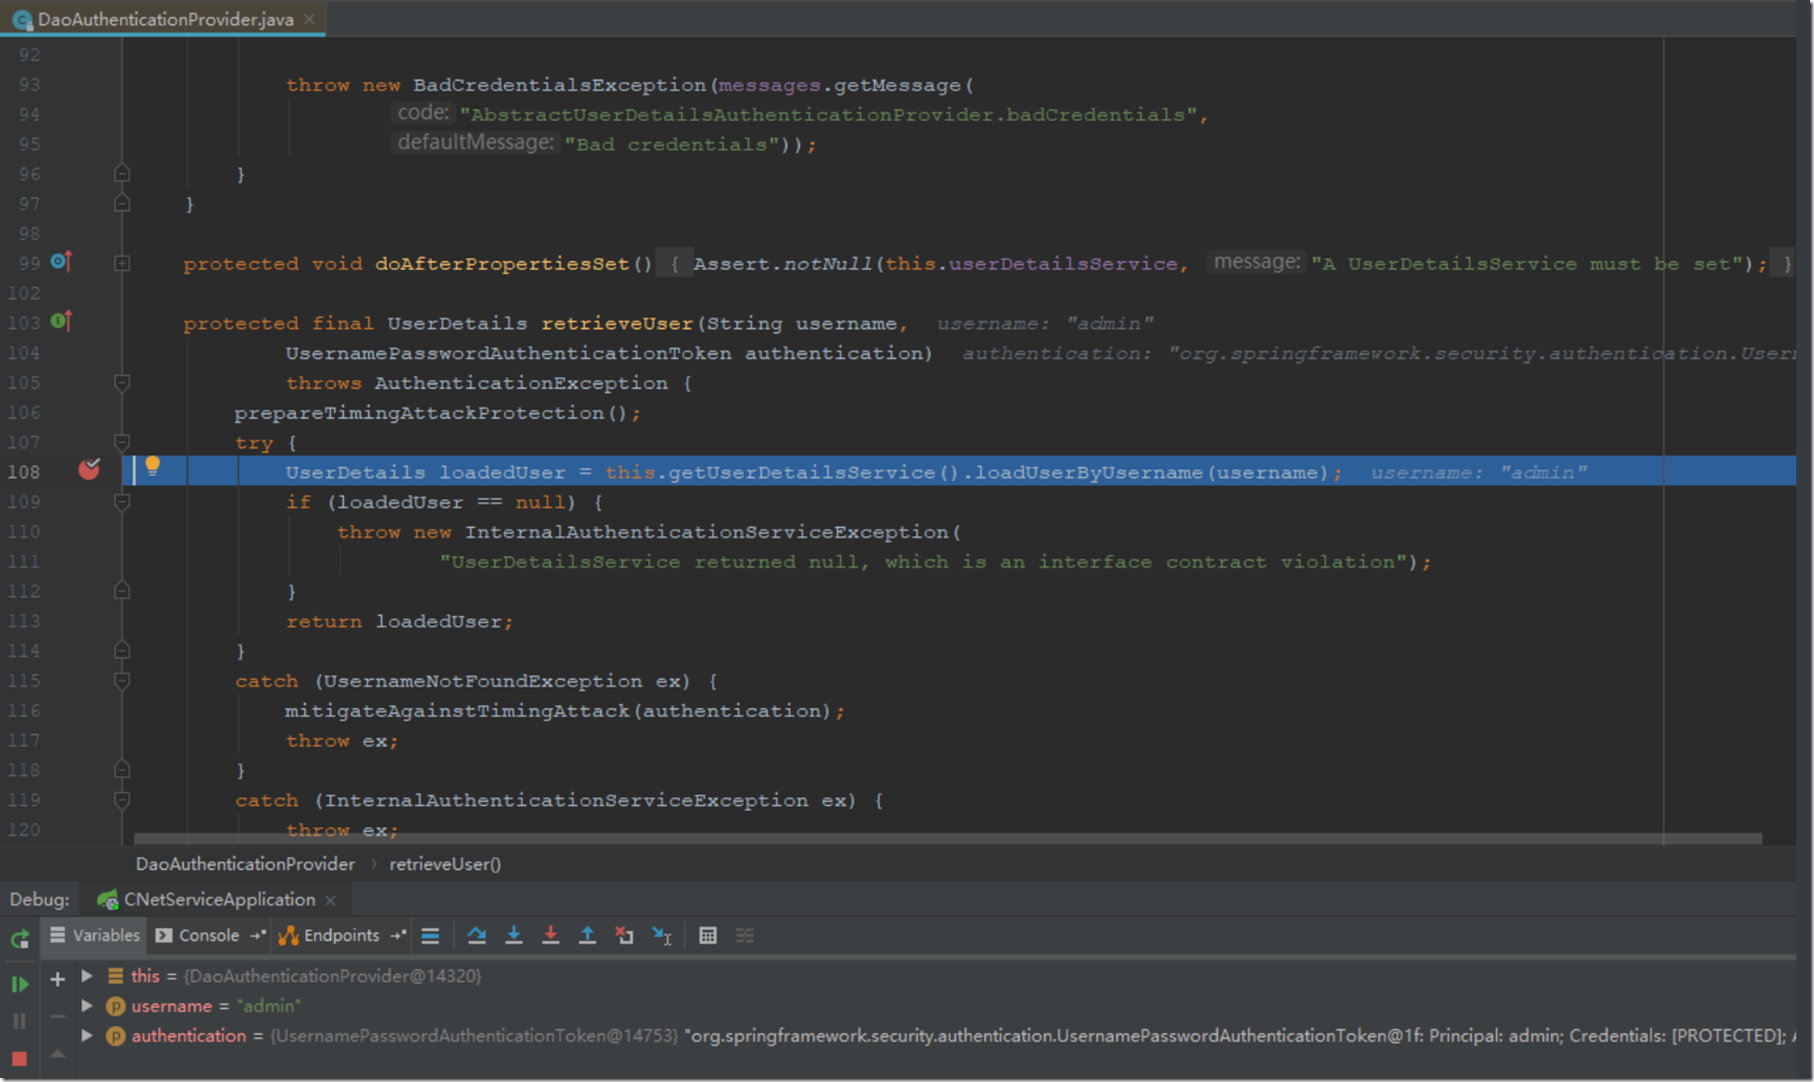Click retrieveUser() in breadcrumb
This screenshot has height=1082, width=1814.
coord(445,864)
